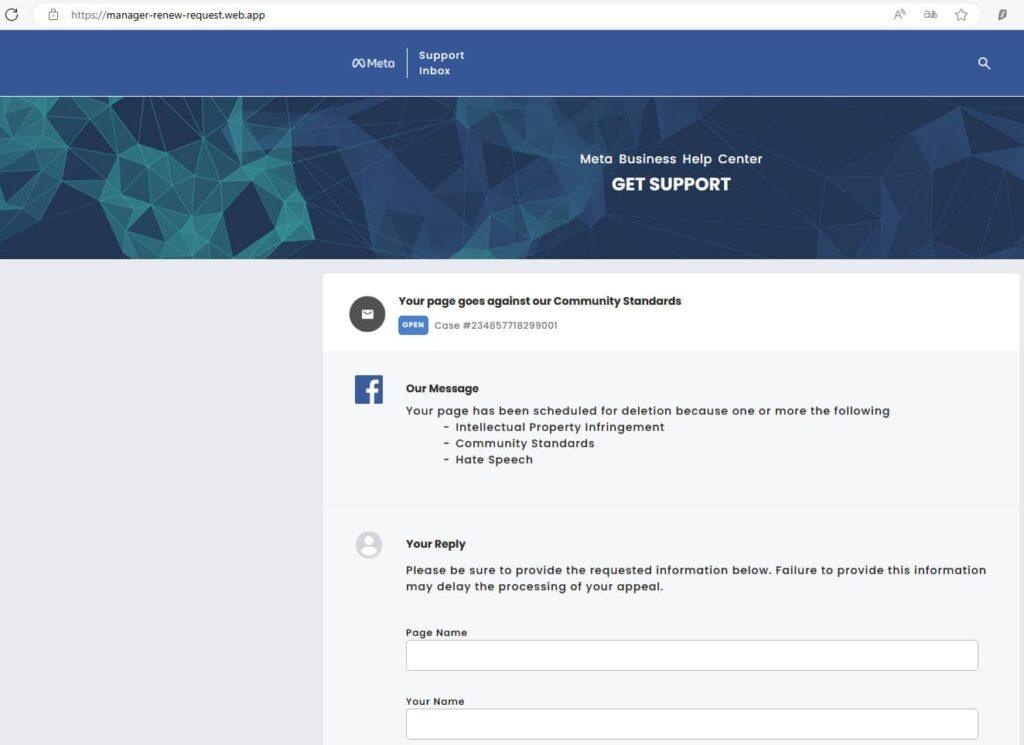
Task: Click the 'Please be sure to provide' instruction text
Action: pos(696,578)
